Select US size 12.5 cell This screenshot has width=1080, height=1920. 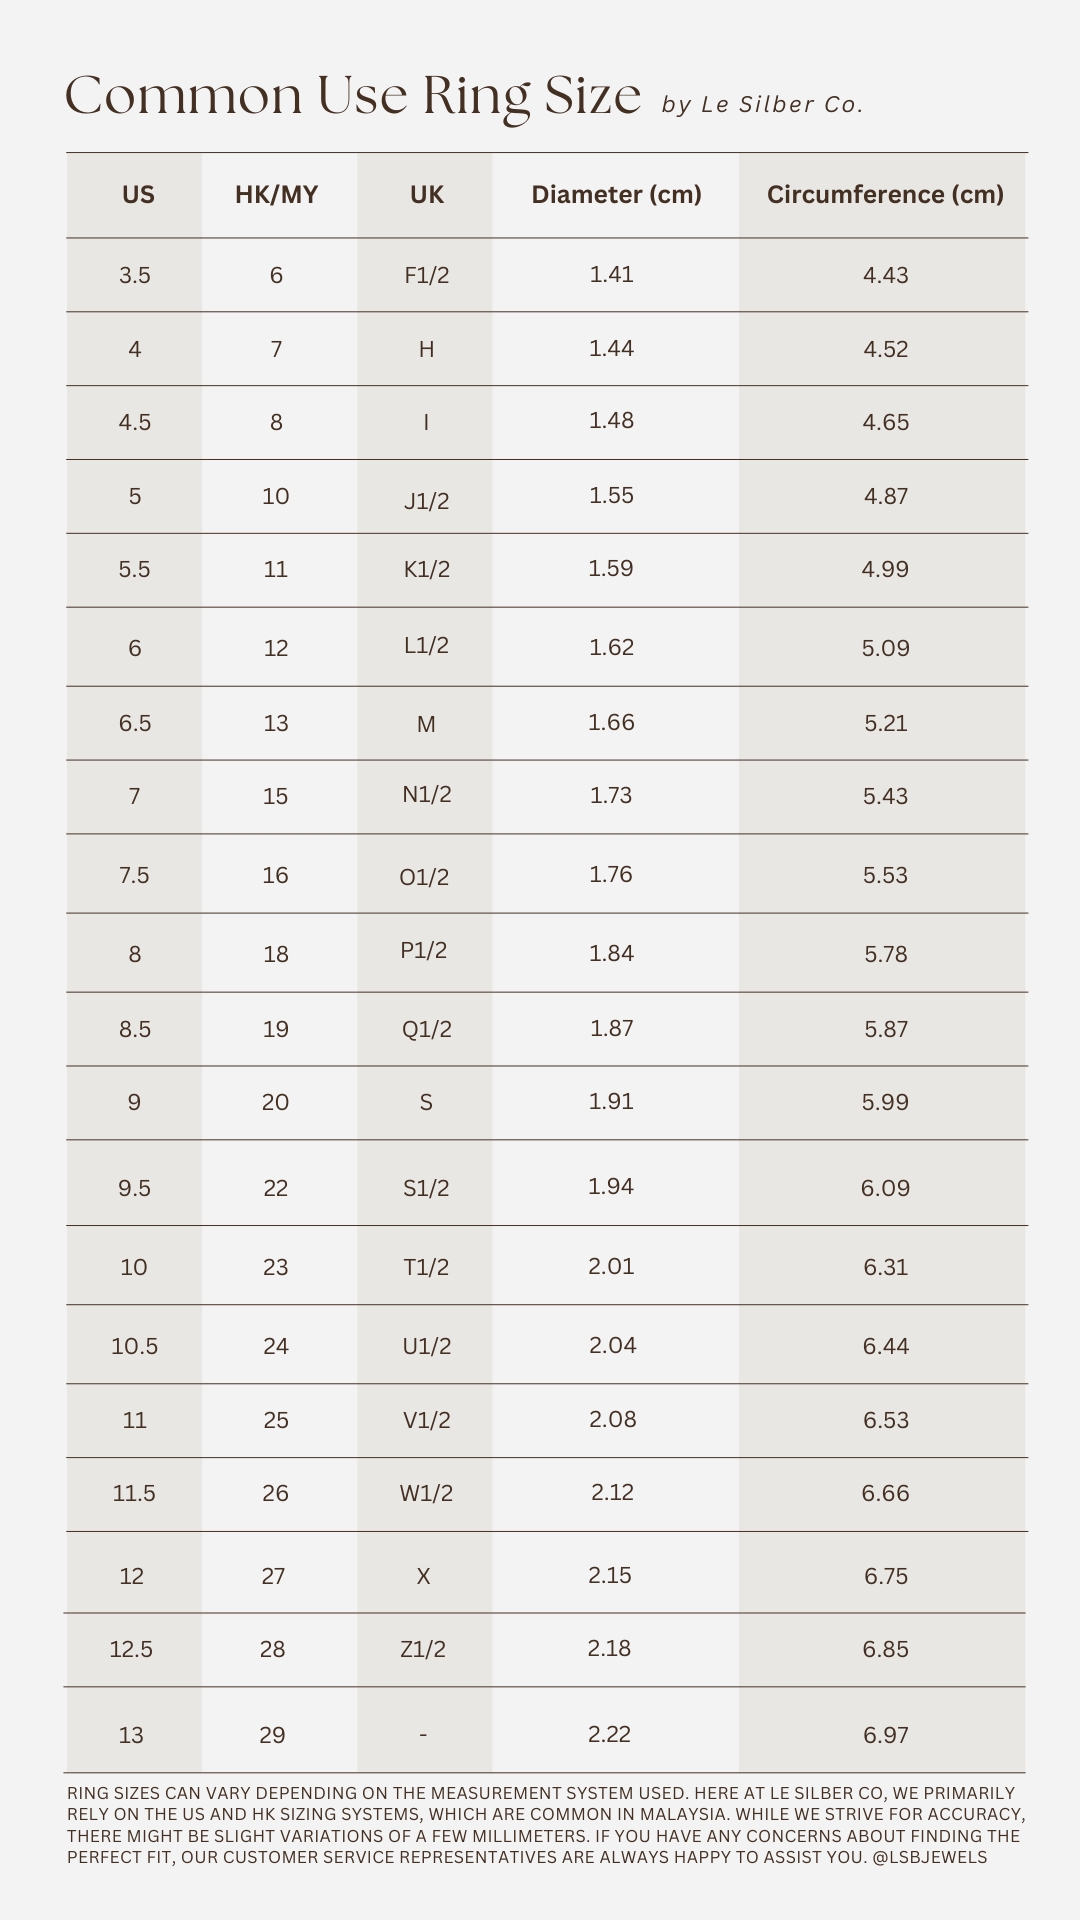click(131, 1649)
